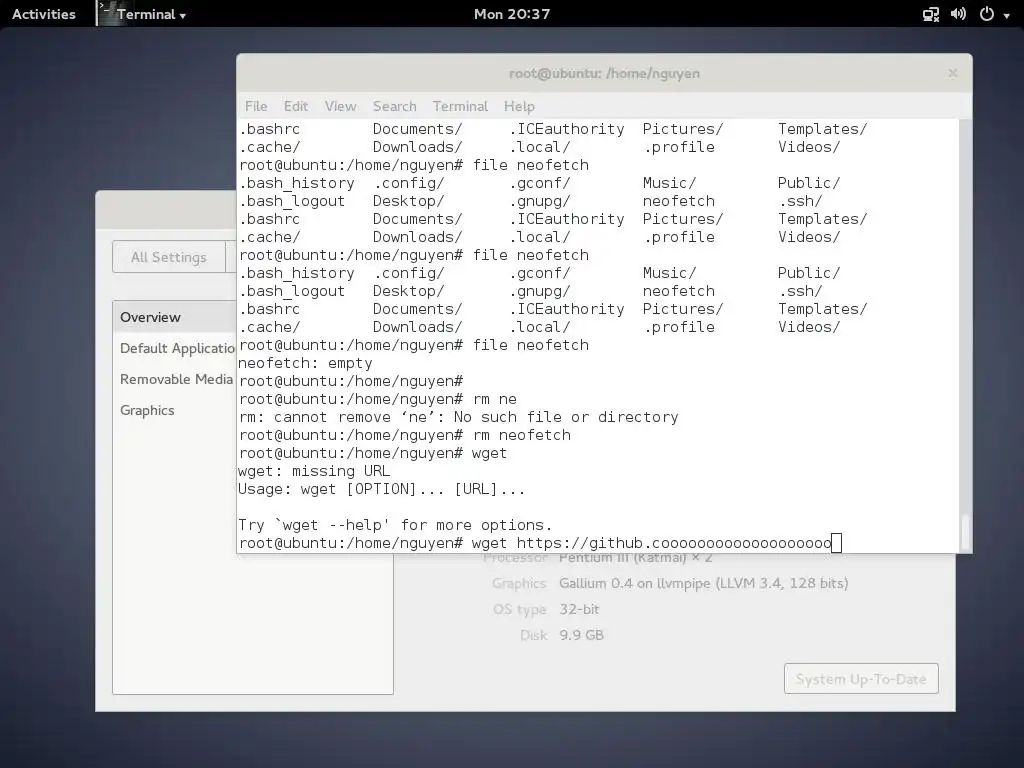Click the terminal title root@ubuntu: /home/nguyen
The height and width of the screenshot is (768, 1024).
click(604, 73)
